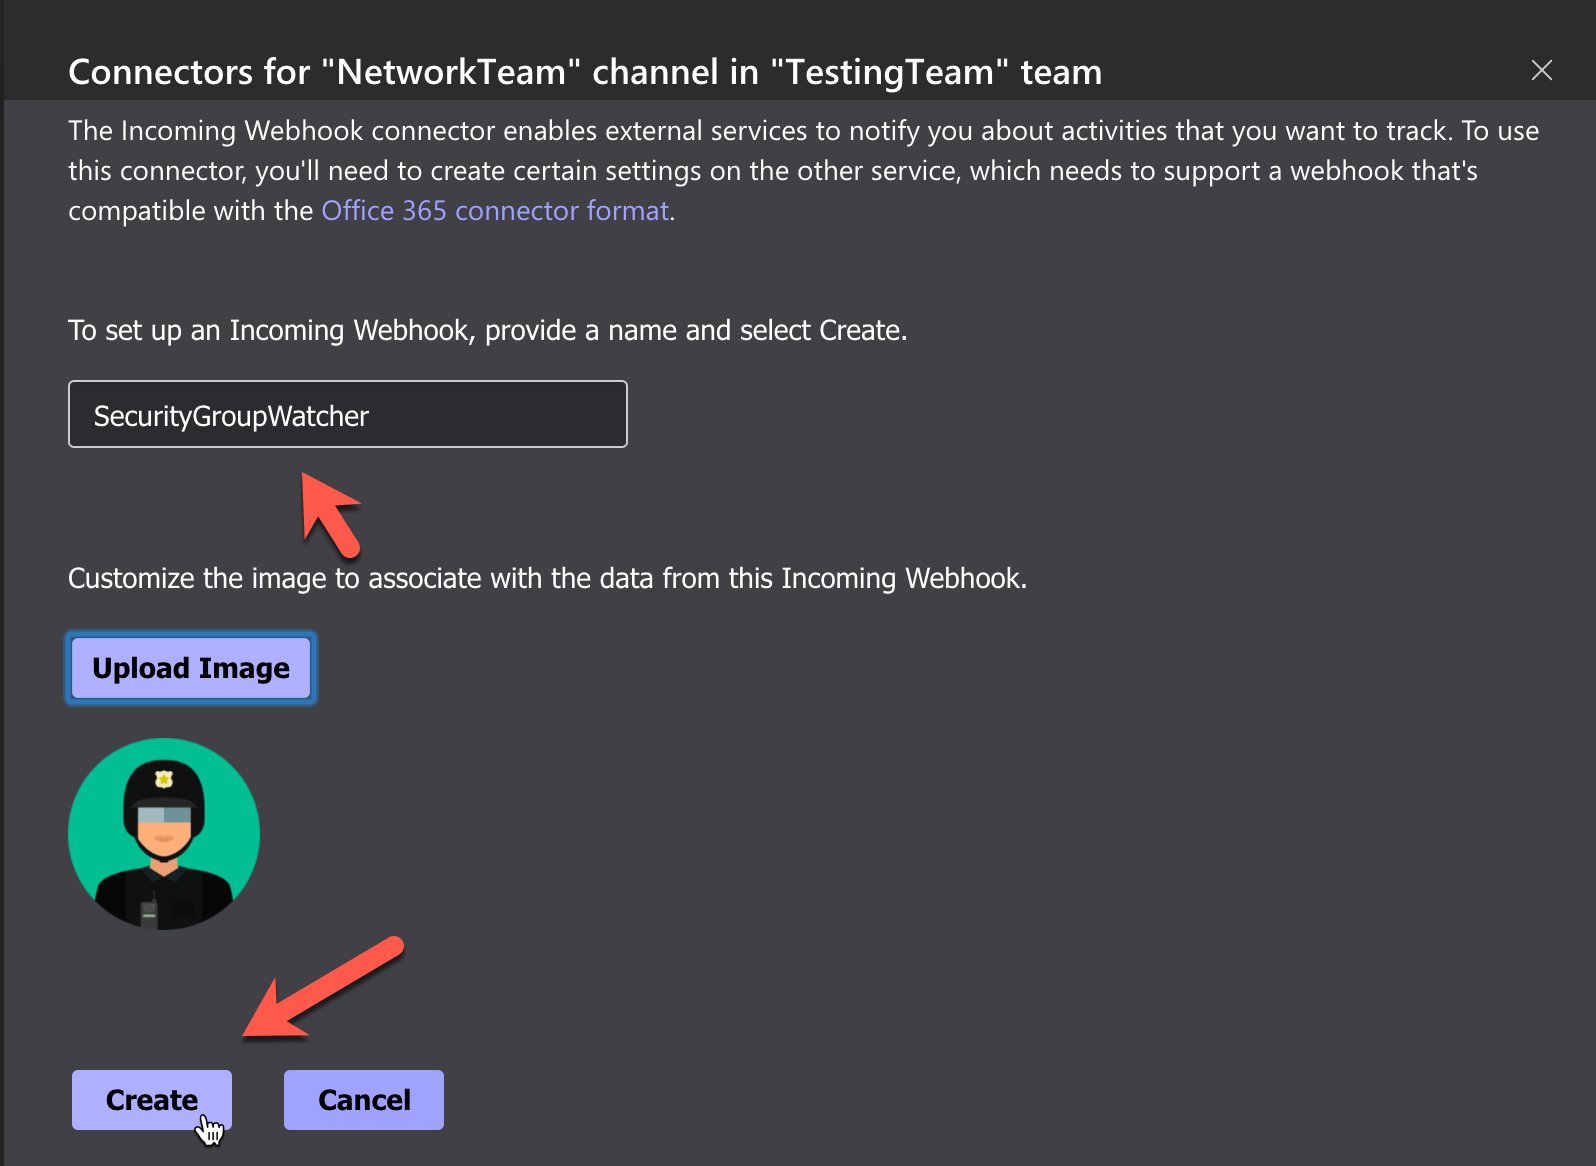Click the SecurityGroupWatcher name input field
Viewport: 1596px width, 1166px height.
(348, 414)
